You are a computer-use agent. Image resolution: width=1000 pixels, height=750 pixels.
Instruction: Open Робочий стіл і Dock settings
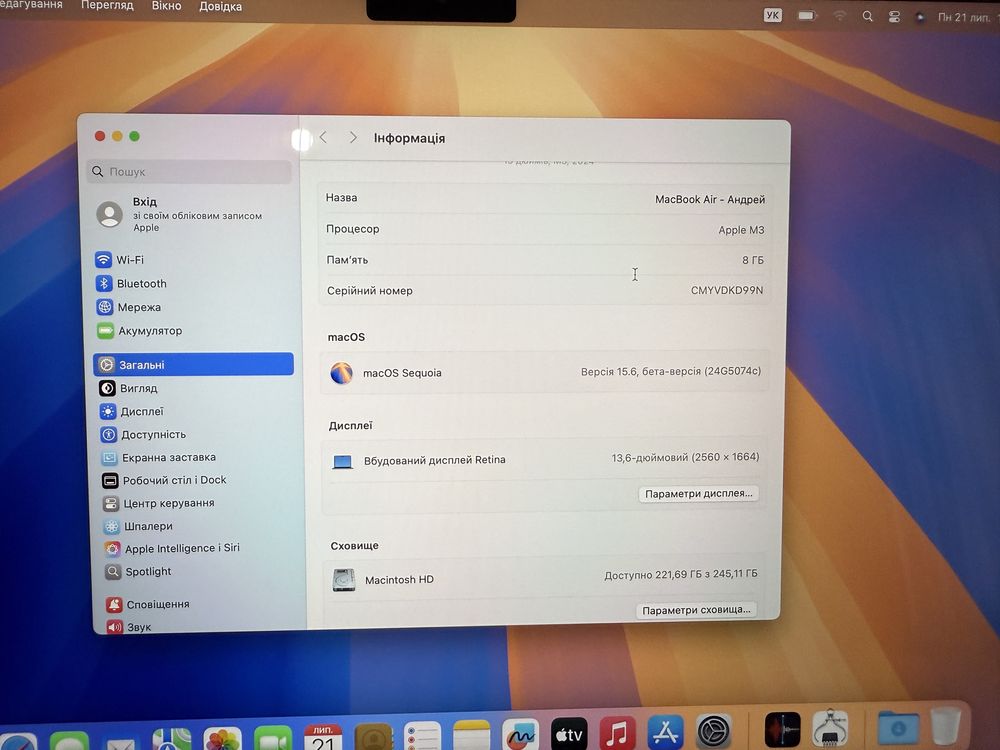165,480
